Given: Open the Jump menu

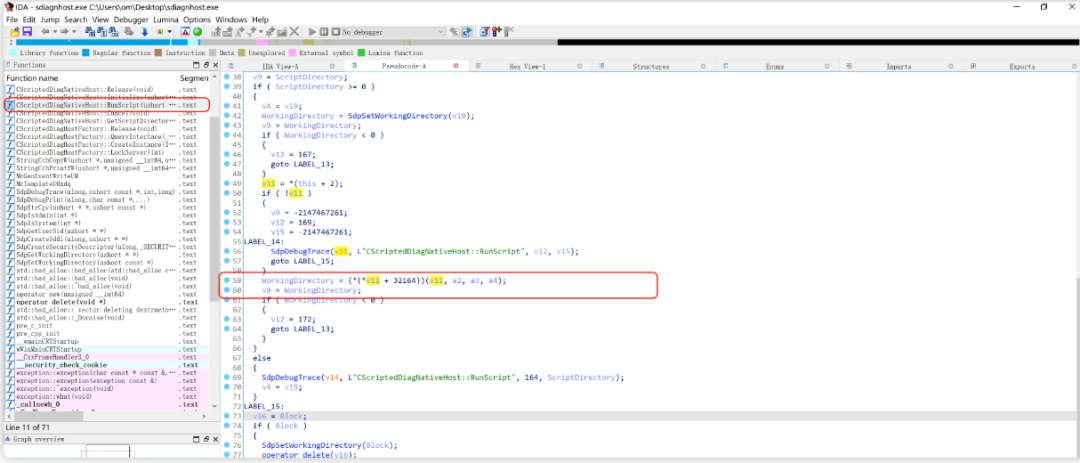Looking at the screenshot, I should [50, 20].
